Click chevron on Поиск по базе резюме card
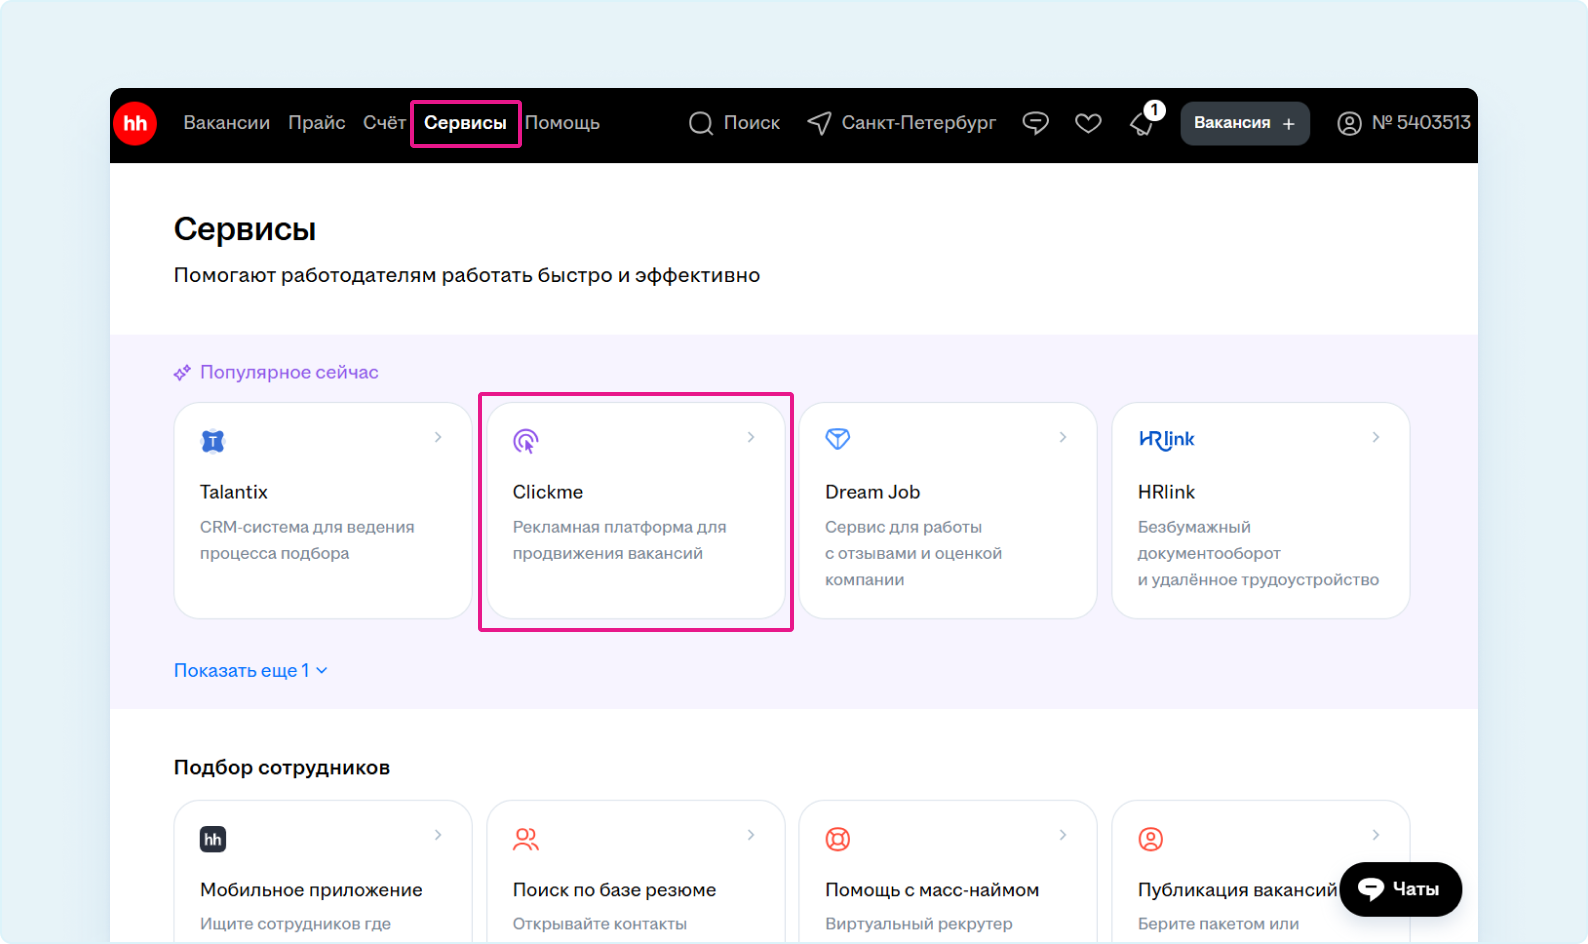 tap(751, 835)
